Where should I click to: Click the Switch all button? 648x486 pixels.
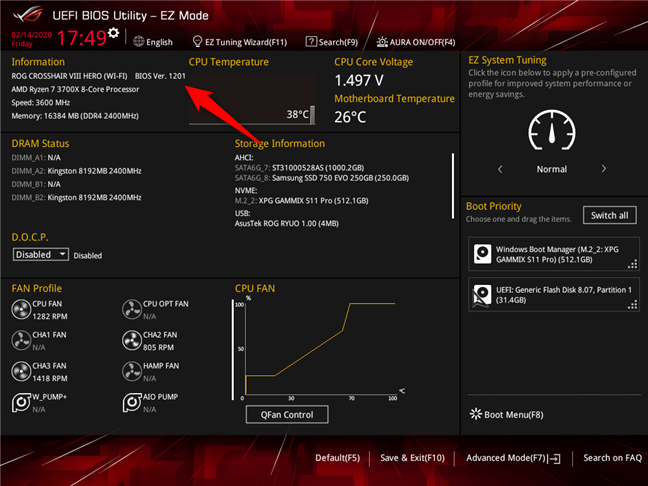610,215
